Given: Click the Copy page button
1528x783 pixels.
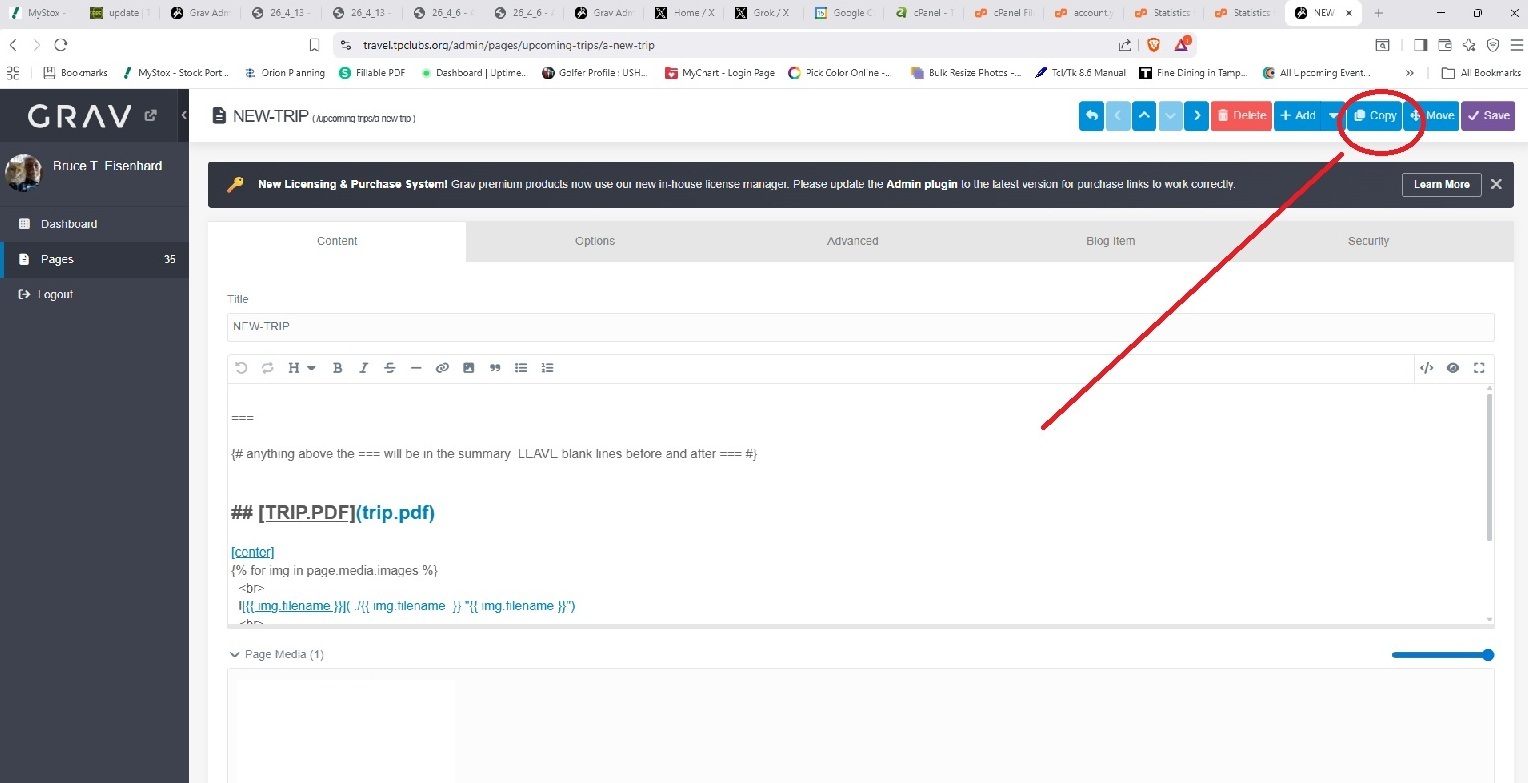Looking at the screenshot, I should point(1374,116).
